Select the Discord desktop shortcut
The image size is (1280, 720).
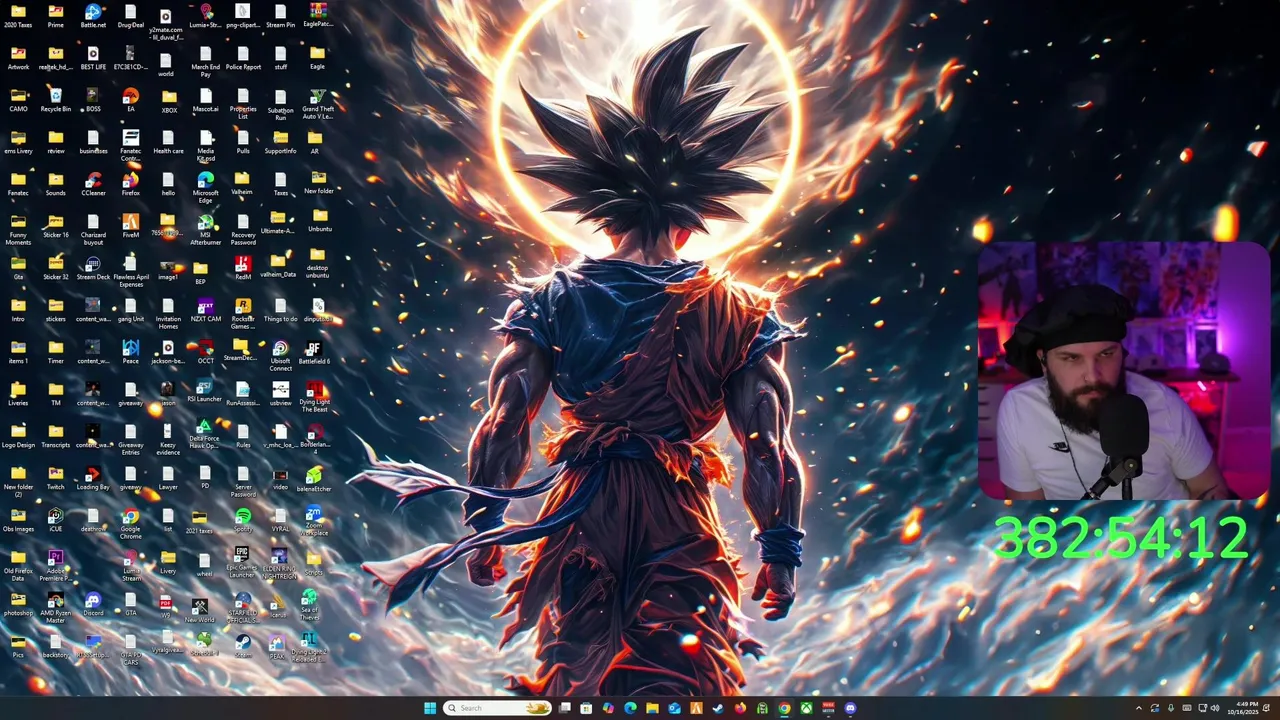pos(93,604)
